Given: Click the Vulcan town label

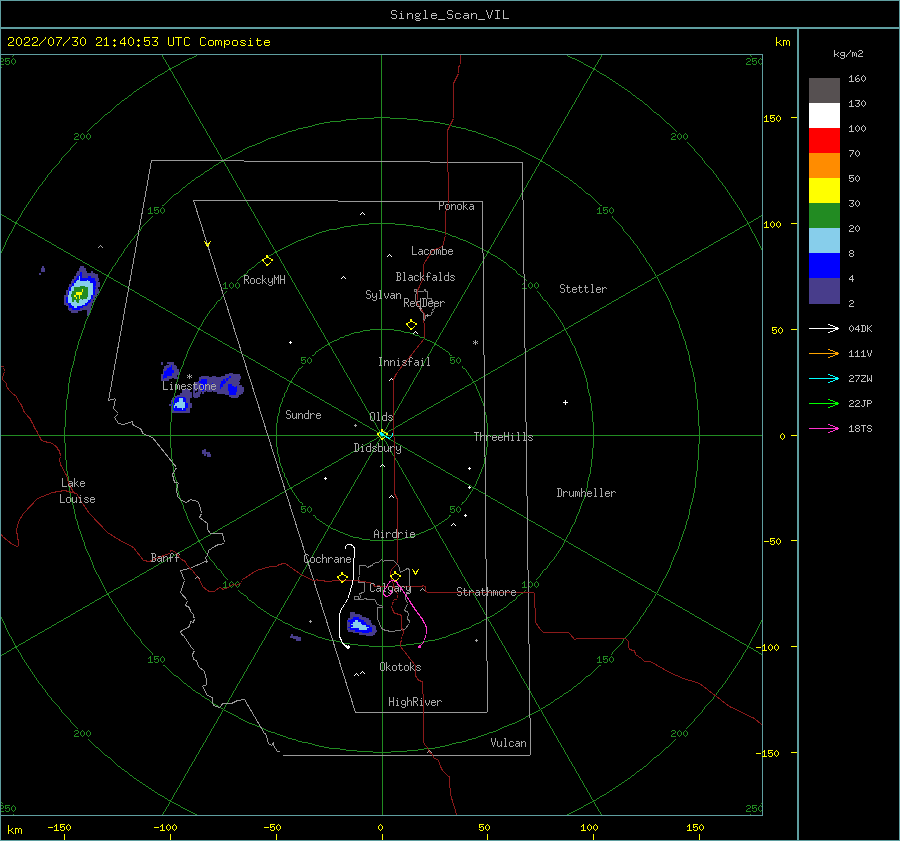Looking at the screenshot, I should click(x=508, y=743).
